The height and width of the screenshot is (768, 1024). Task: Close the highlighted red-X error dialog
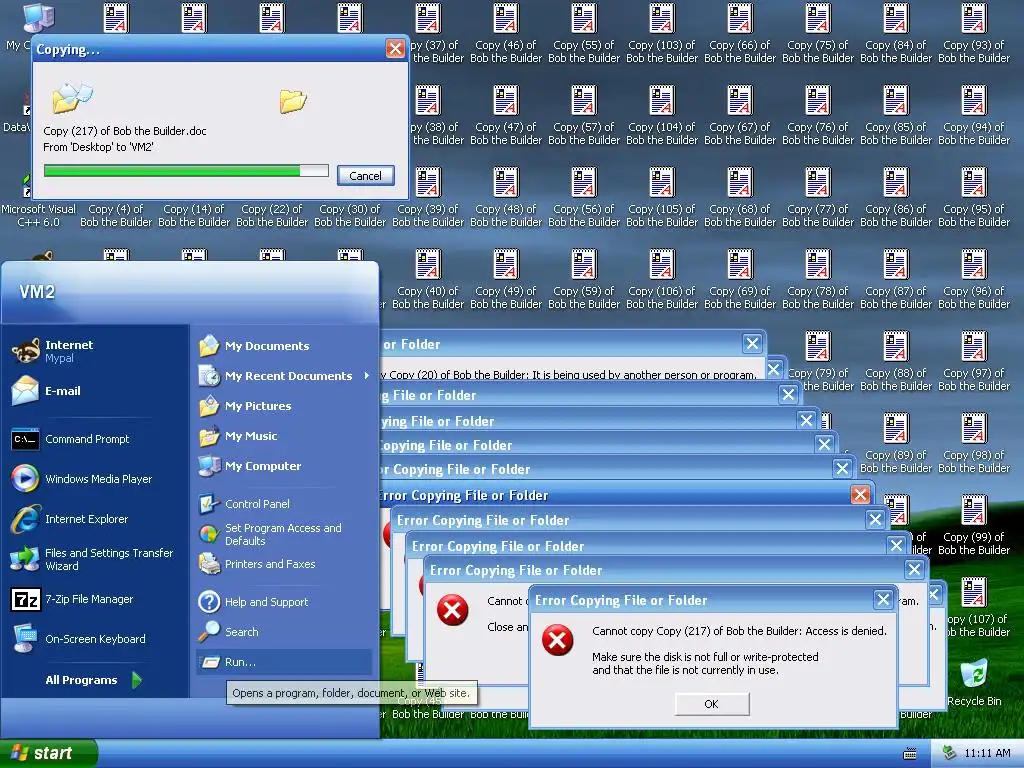click(860, 494)
